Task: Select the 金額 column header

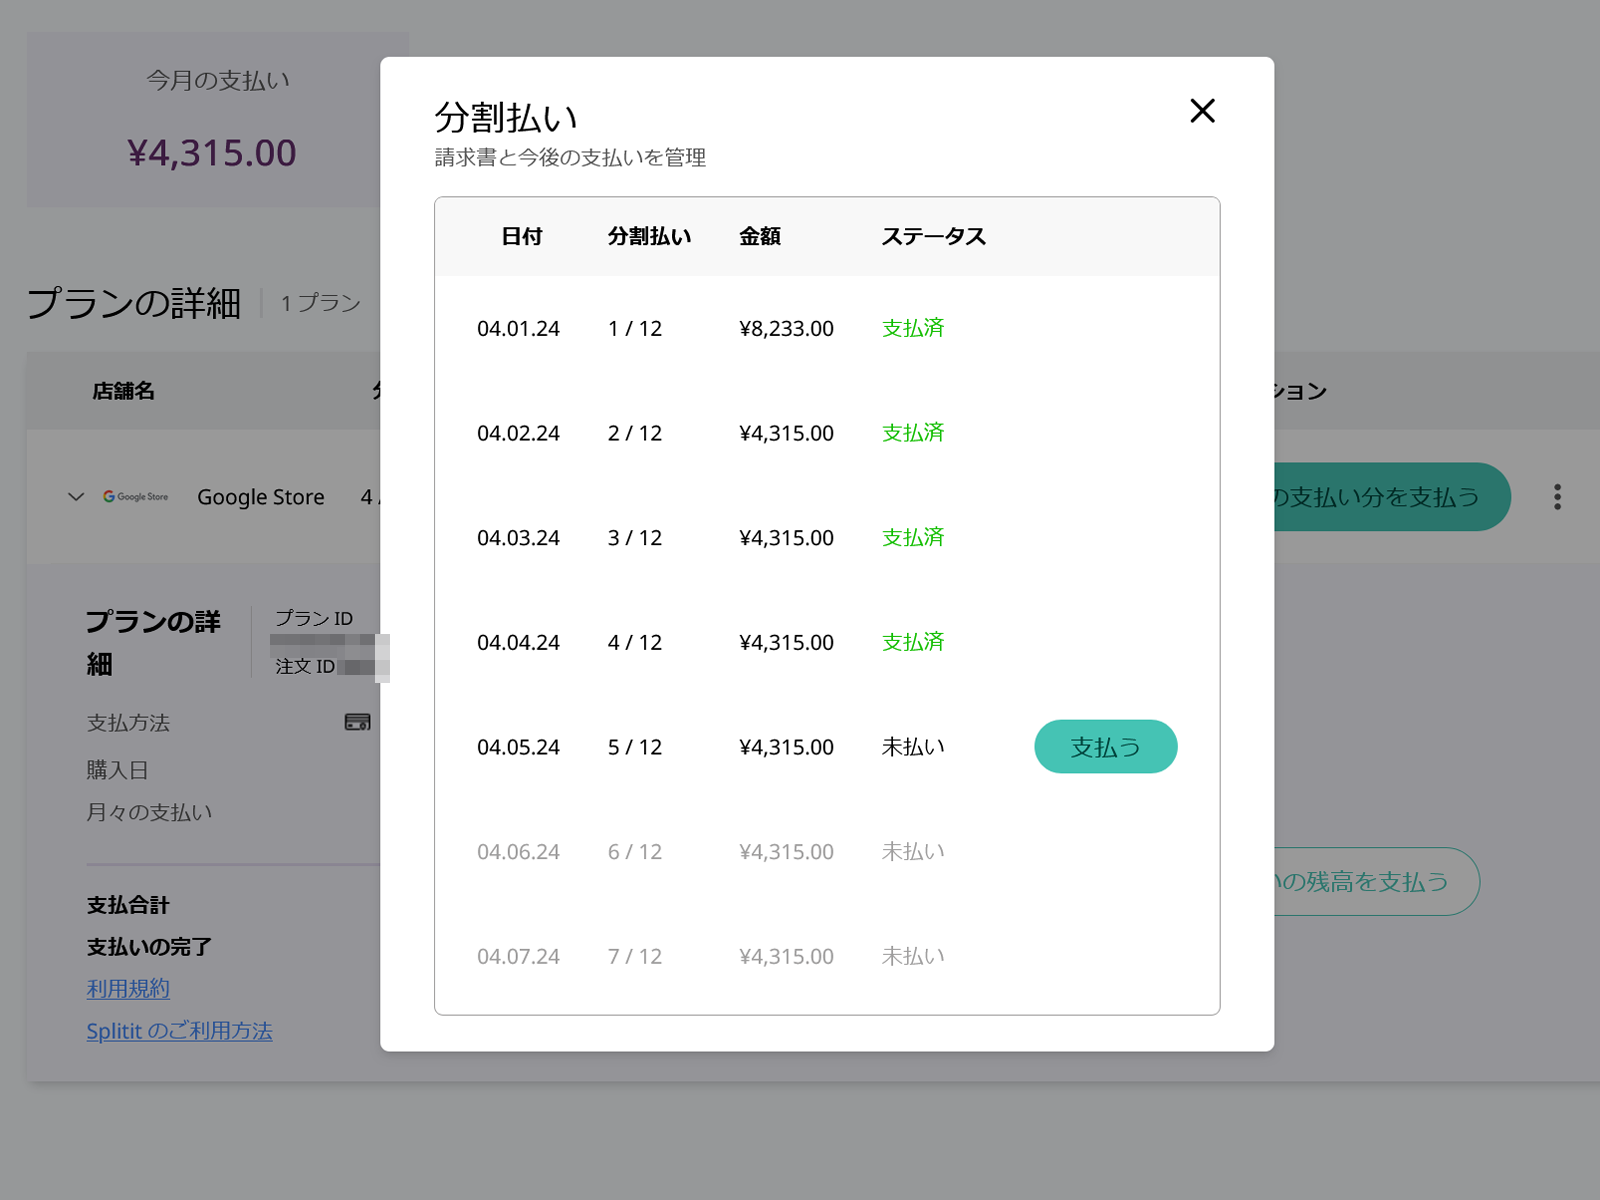Action: [x=760, y=237]
